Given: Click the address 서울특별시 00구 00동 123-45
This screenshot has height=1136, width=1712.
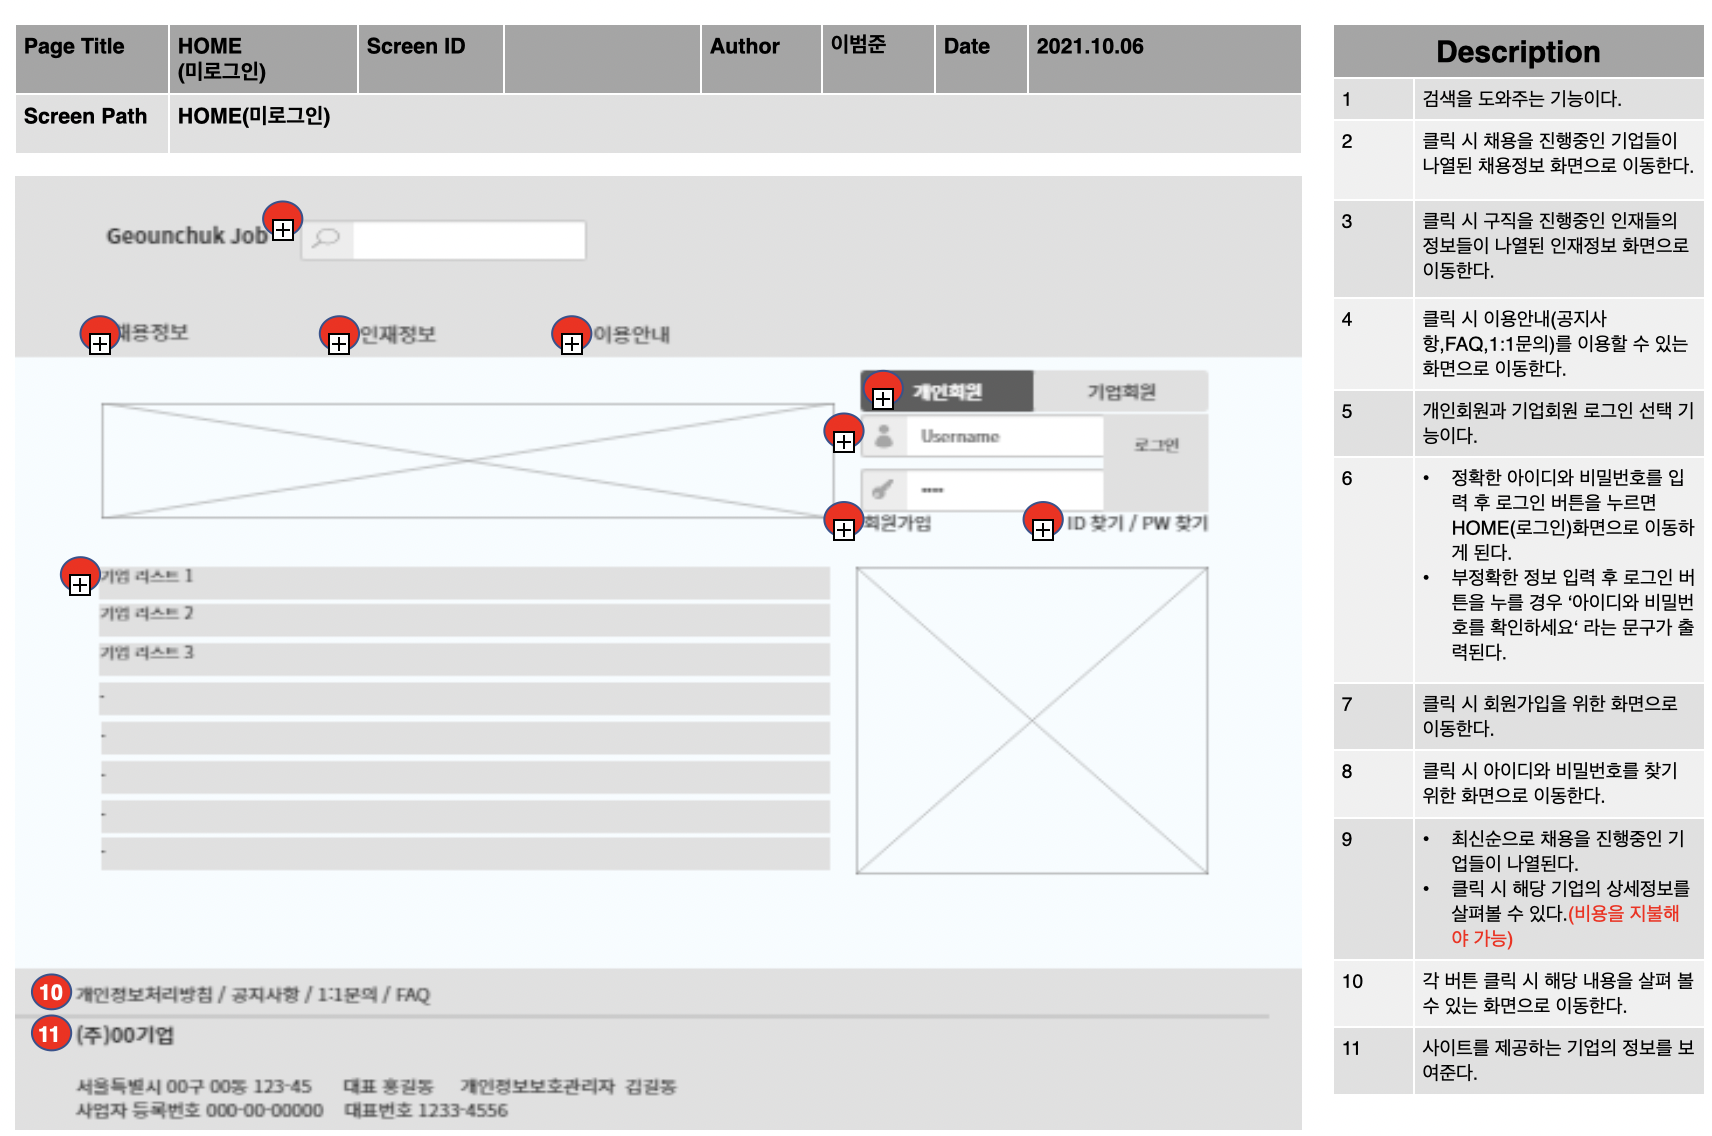Looking at the screenshot, I should [x=194, y=1086].
